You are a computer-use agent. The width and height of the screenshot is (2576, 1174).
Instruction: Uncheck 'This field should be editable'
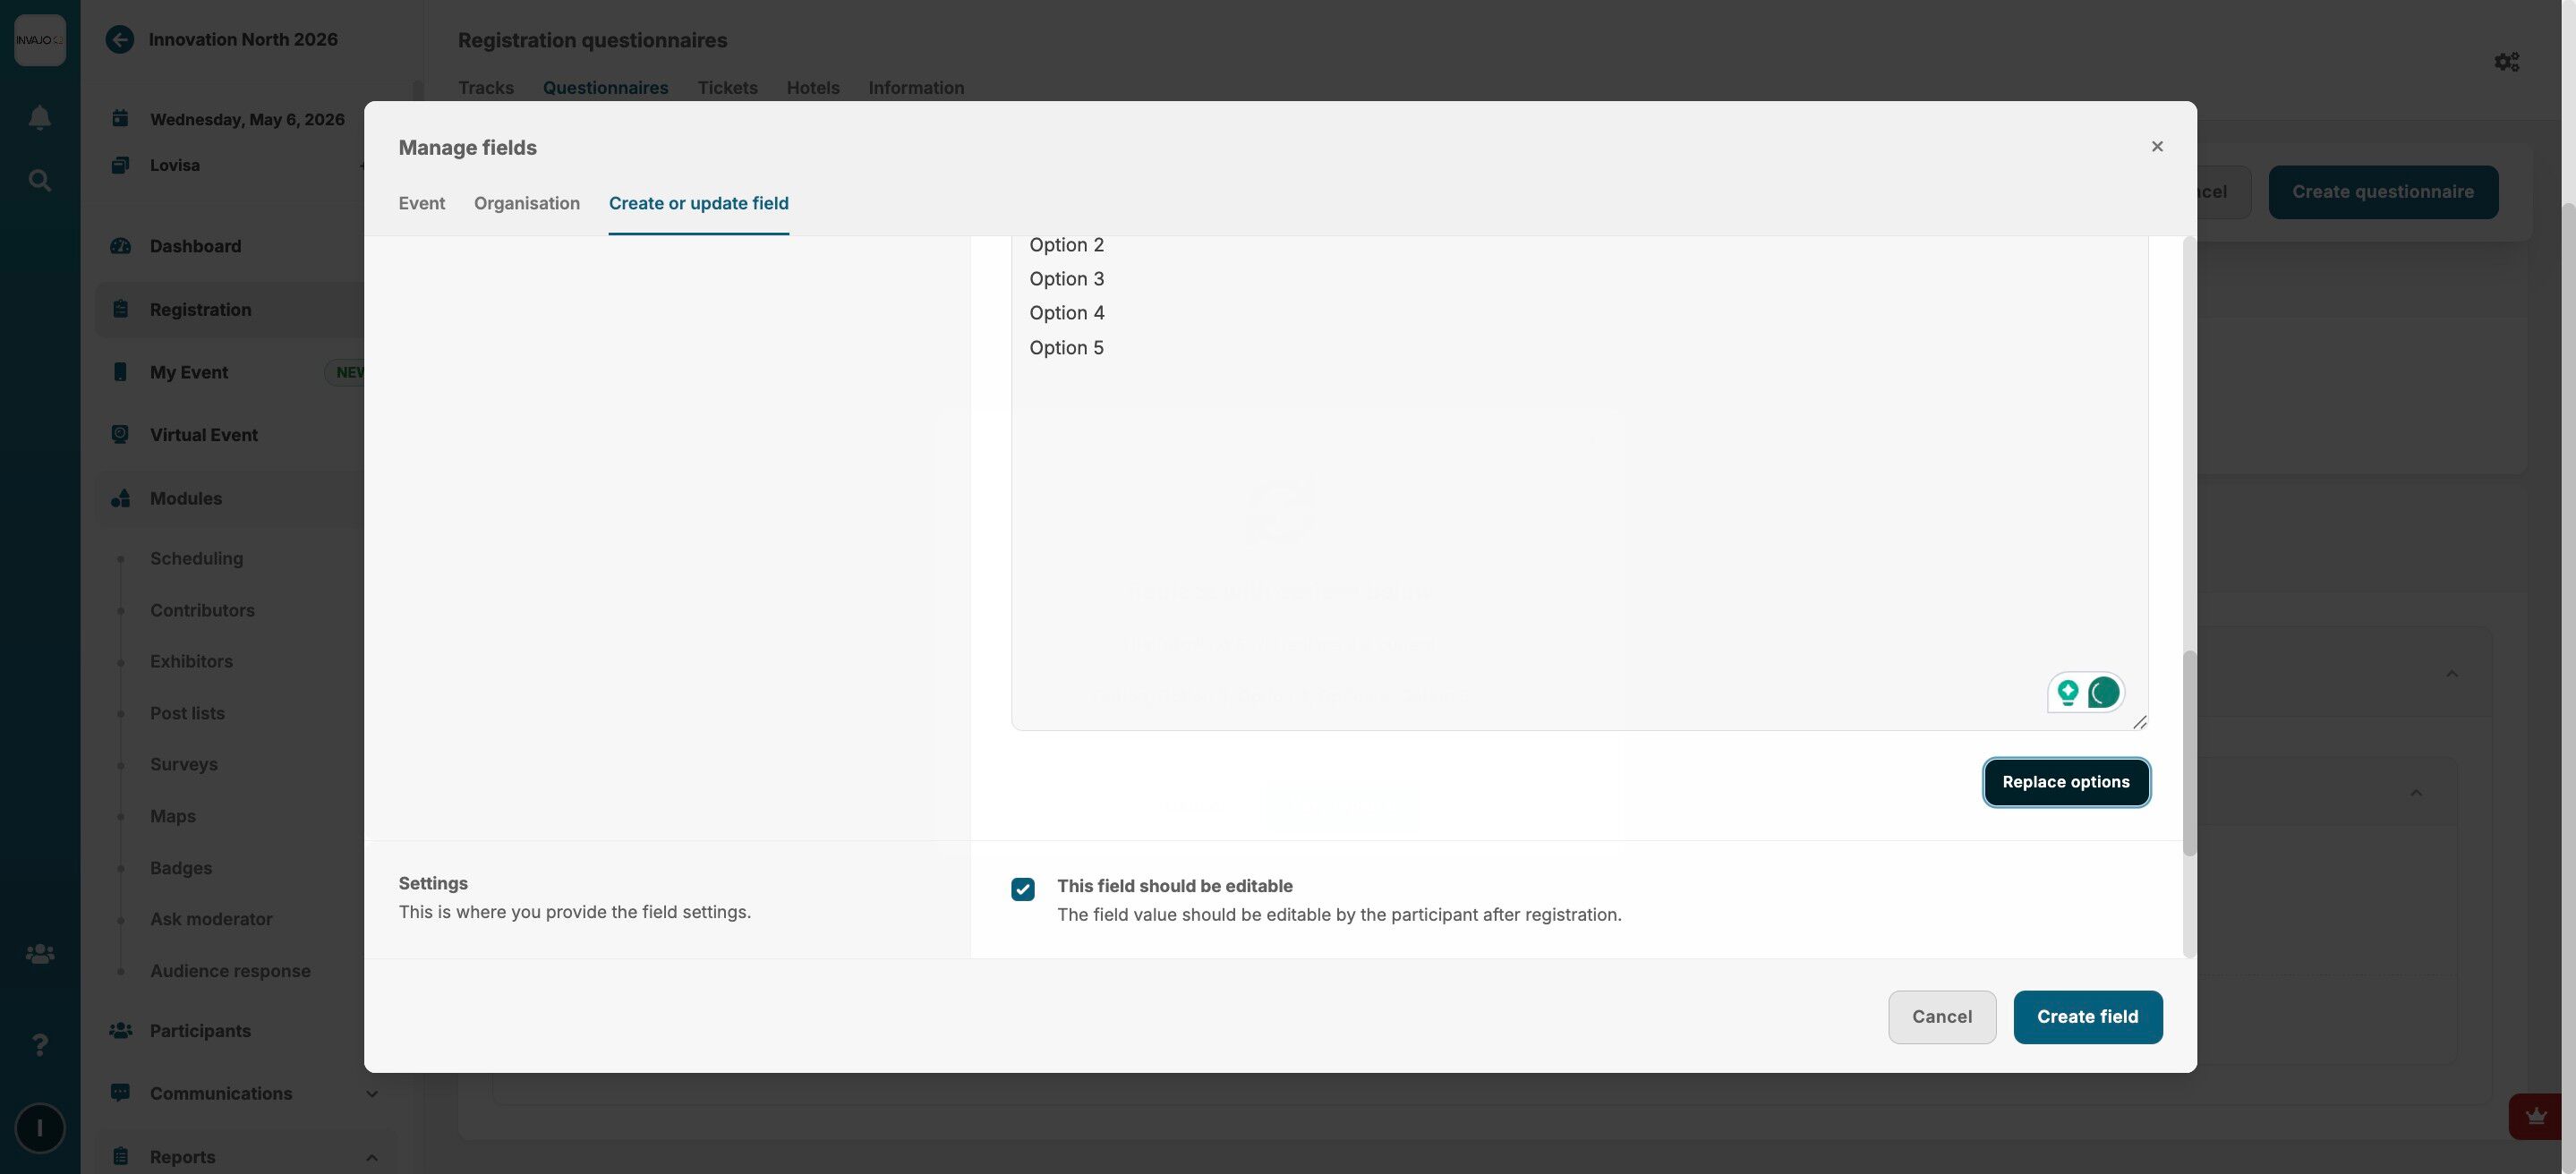(1022, 889)
